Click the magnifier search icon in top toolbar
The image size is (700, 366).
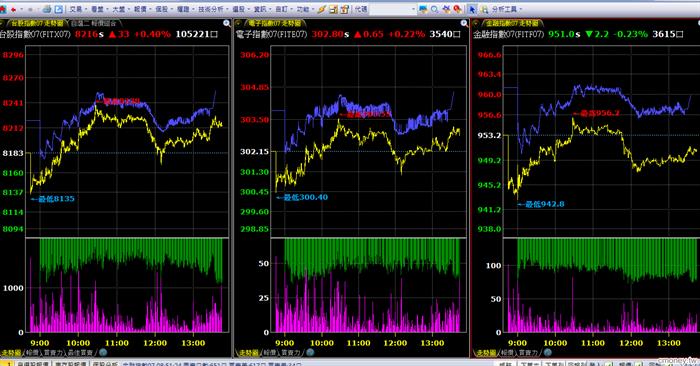coord(434,9)
